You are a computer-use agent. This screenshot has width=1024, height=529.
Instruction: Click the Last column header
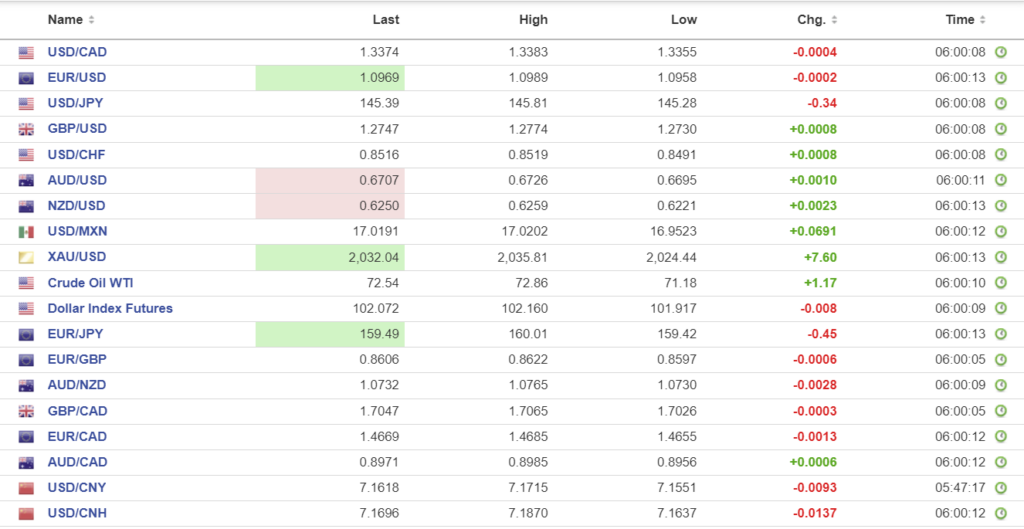385,20
